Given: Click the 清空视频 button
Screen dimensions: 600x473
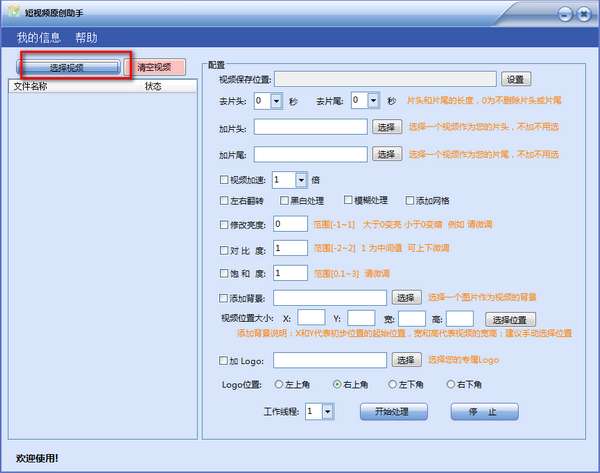Looking at the screenshot, I should coord(155,67).
